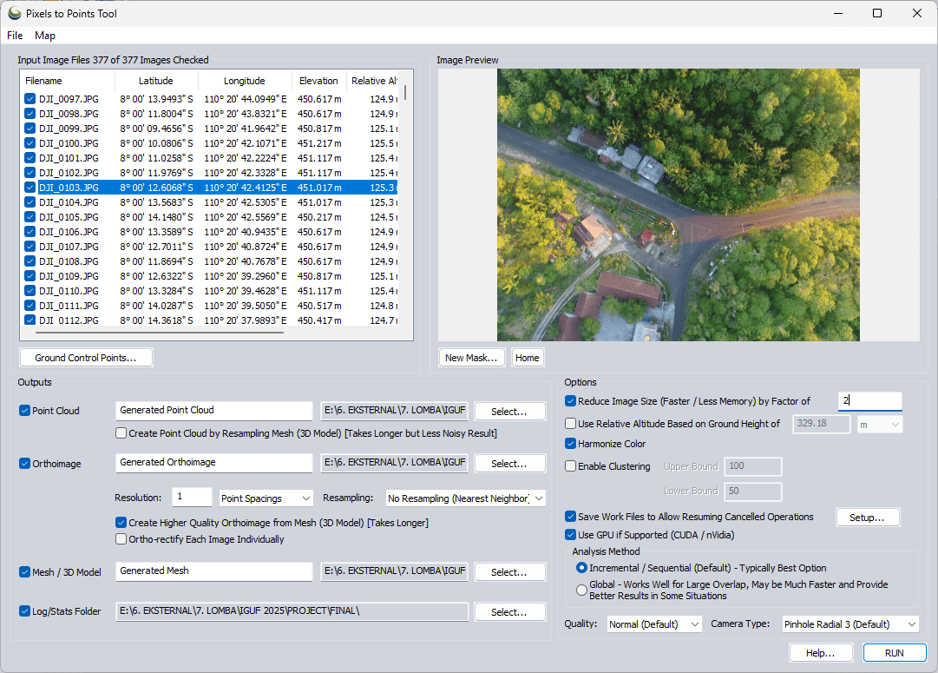Open the Camera Type dropdown
938x673 pixels.
pos(848,624)
